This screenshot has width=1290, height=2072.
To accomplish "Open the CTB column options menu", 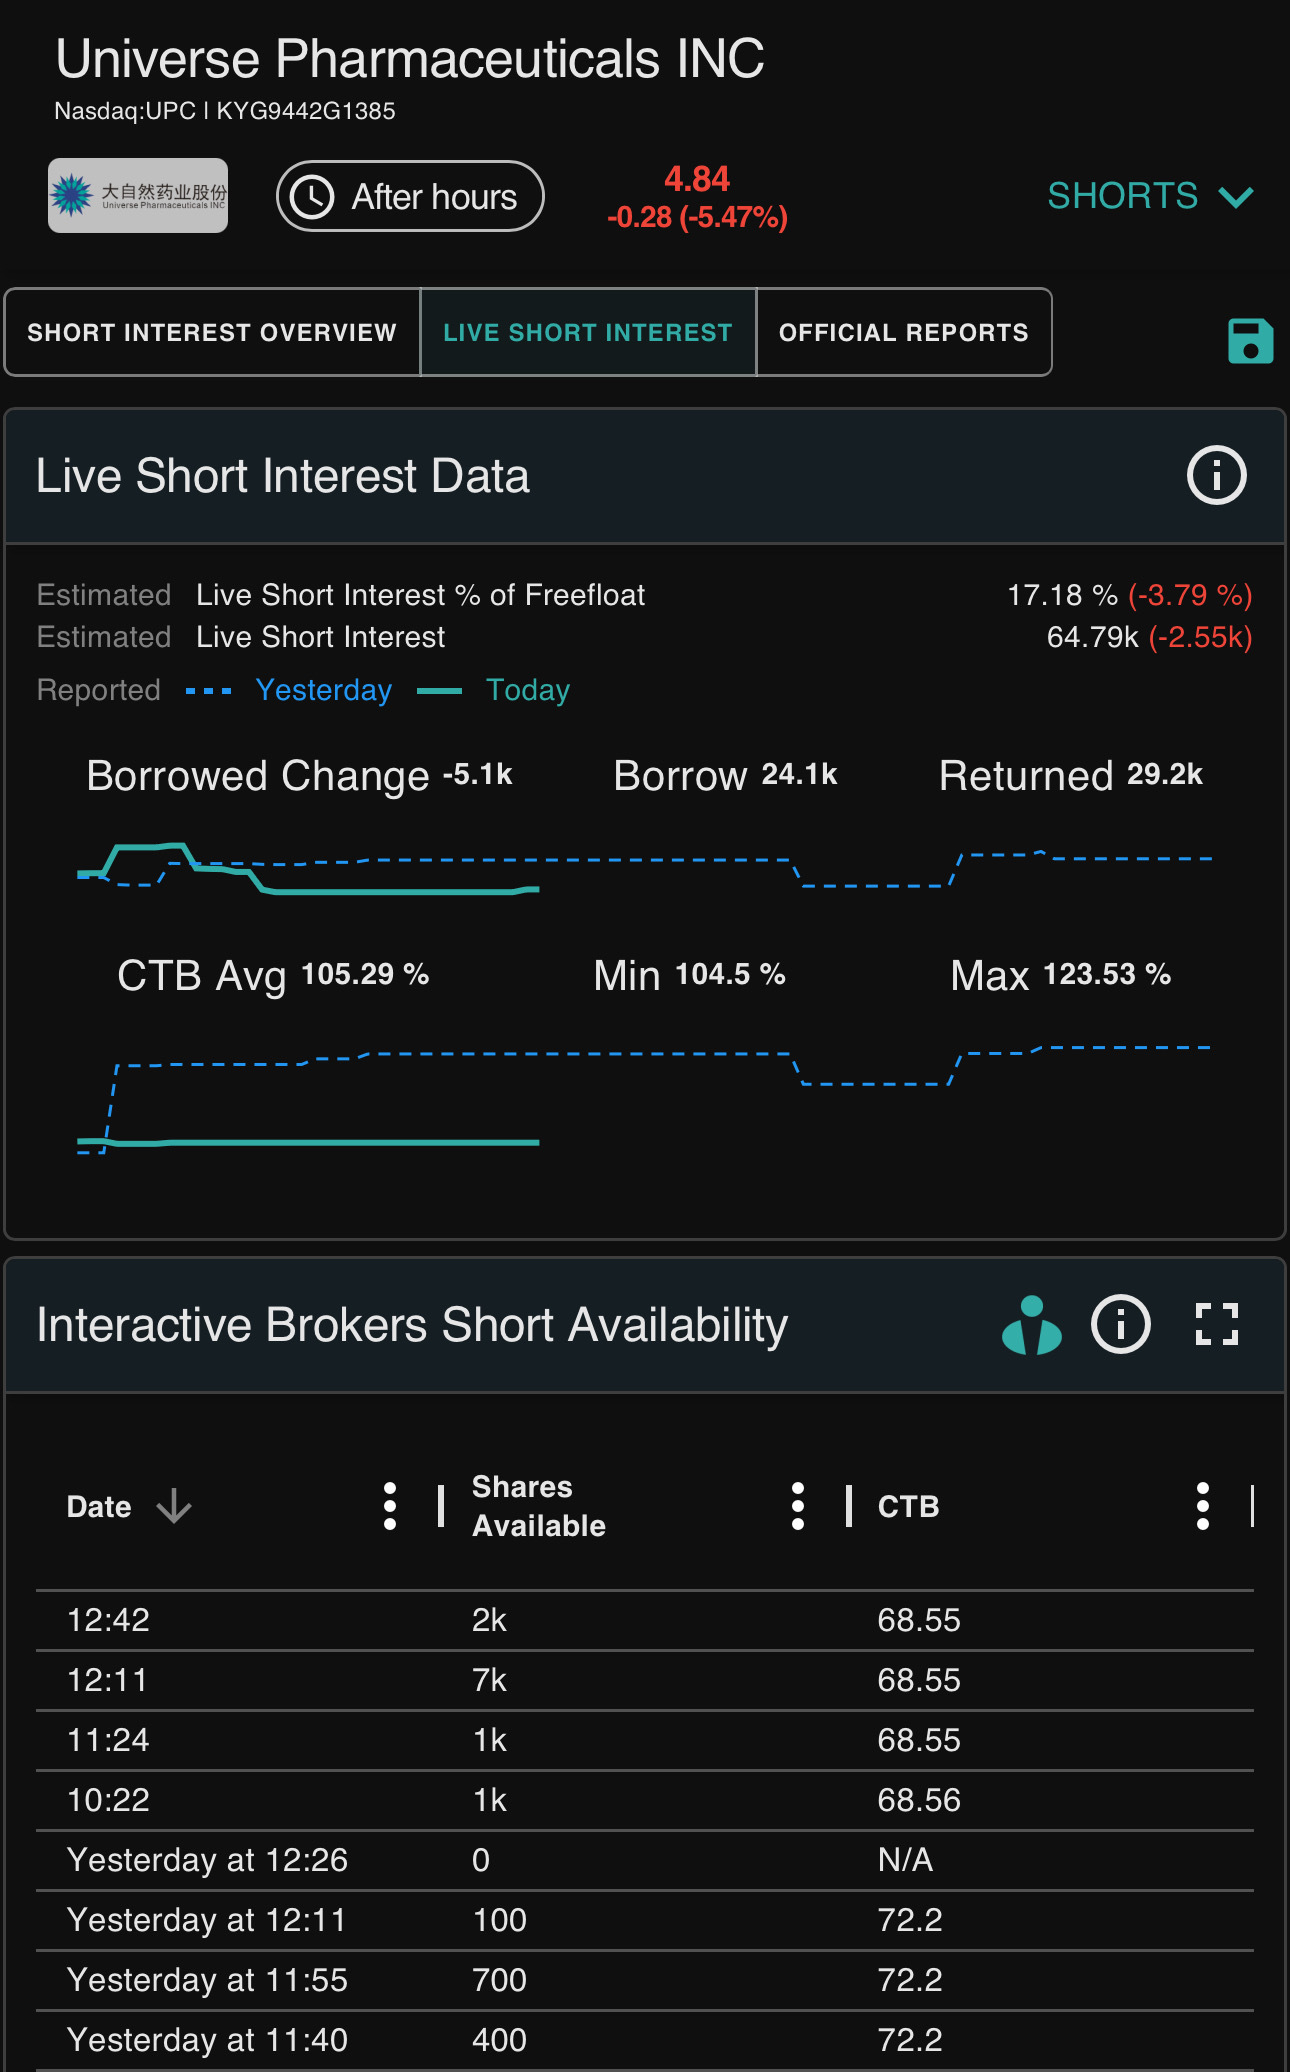I will coord(1203,1506).
